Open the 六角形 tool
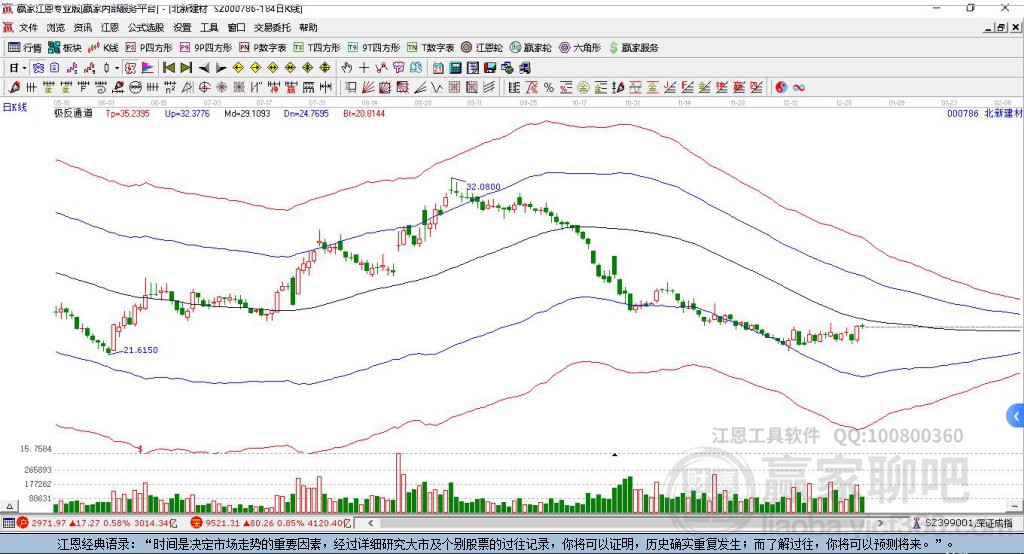 click(x=580, y=48)
